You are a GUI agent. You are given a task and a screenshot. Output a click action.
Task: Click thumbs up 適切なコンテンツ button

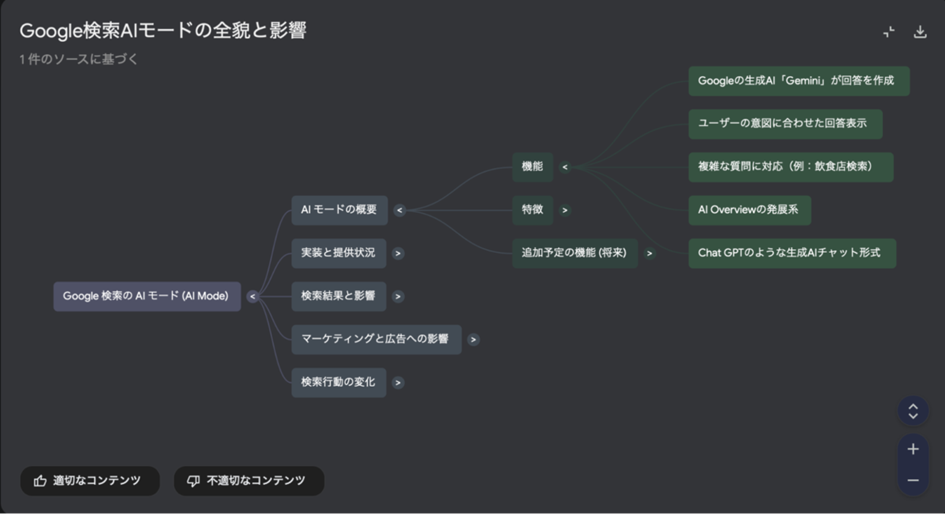coord(89,481)
